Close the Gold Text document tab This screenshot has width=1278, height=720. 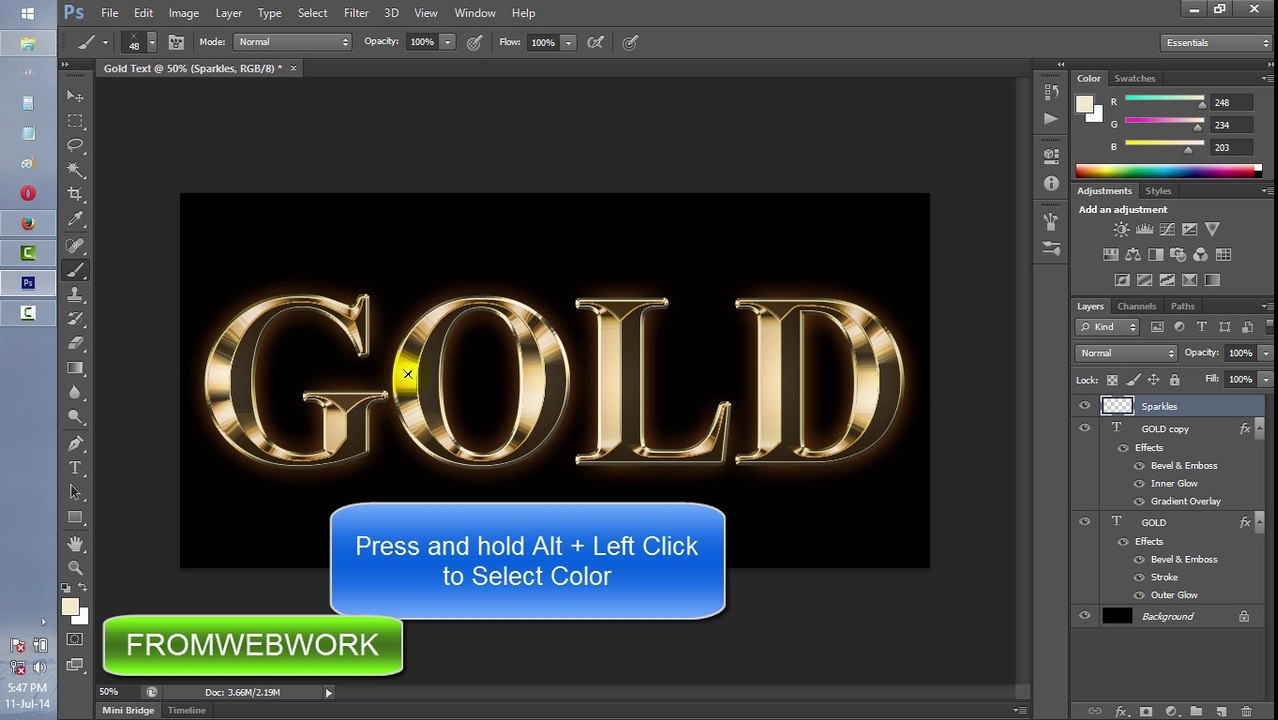tap(293, 68)
